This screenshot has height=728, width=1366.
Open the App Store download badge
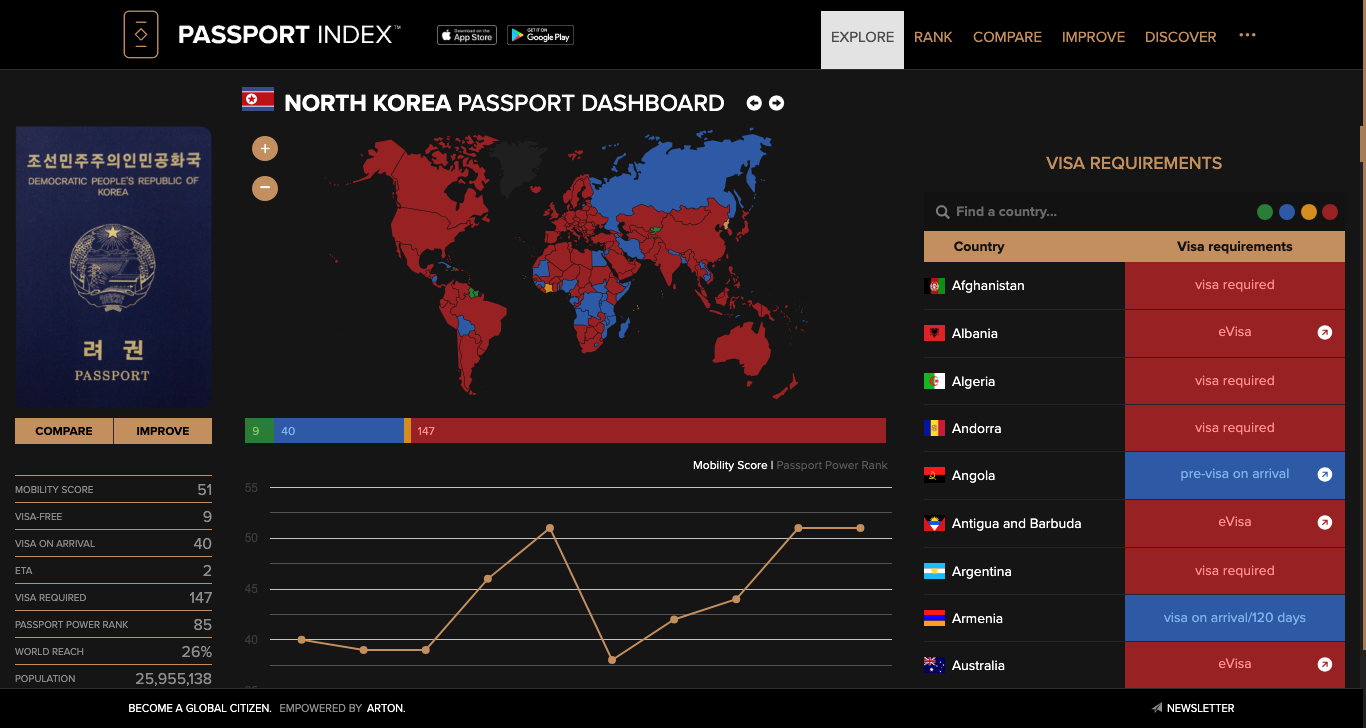[x=467, y=35]
